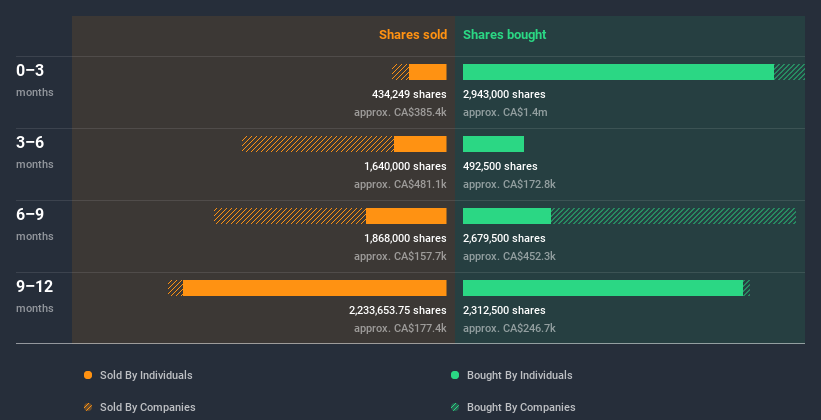Click the hatched Sold By Companies legend icon
Image resolution: width=821 pixels, height=420 pixels.
pyautogui.click(x=88, y=407)
